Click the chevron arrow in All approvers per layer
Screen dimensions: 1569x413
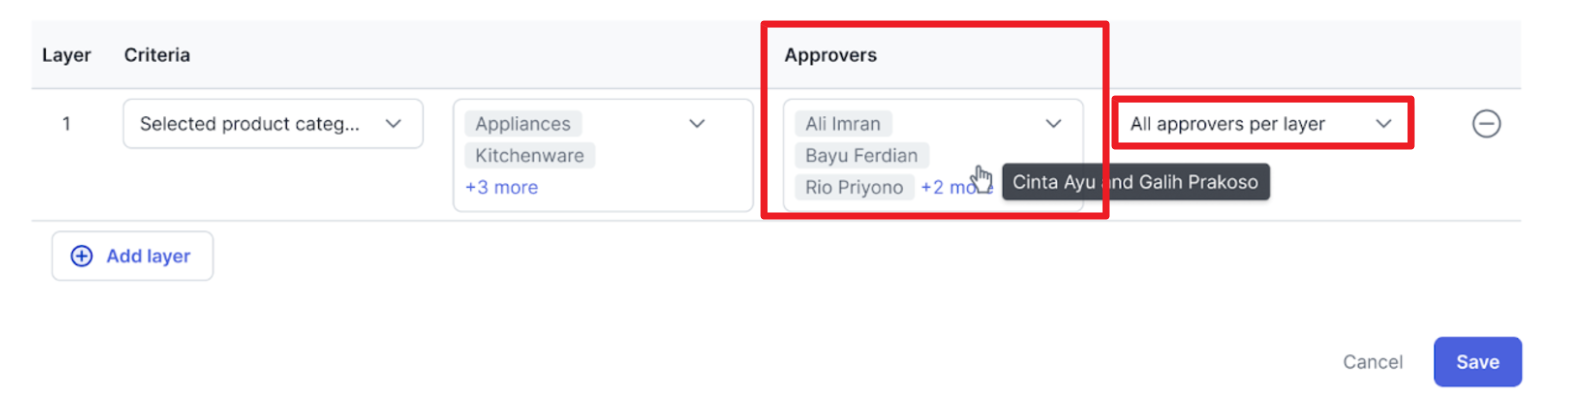tap(1383, 124)
